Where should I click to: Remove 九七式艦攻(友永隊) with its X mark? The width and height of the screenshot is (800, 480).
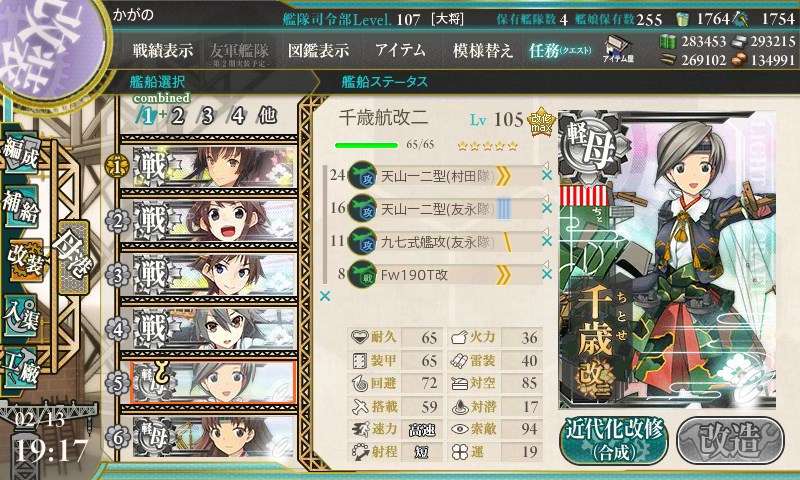546,241
